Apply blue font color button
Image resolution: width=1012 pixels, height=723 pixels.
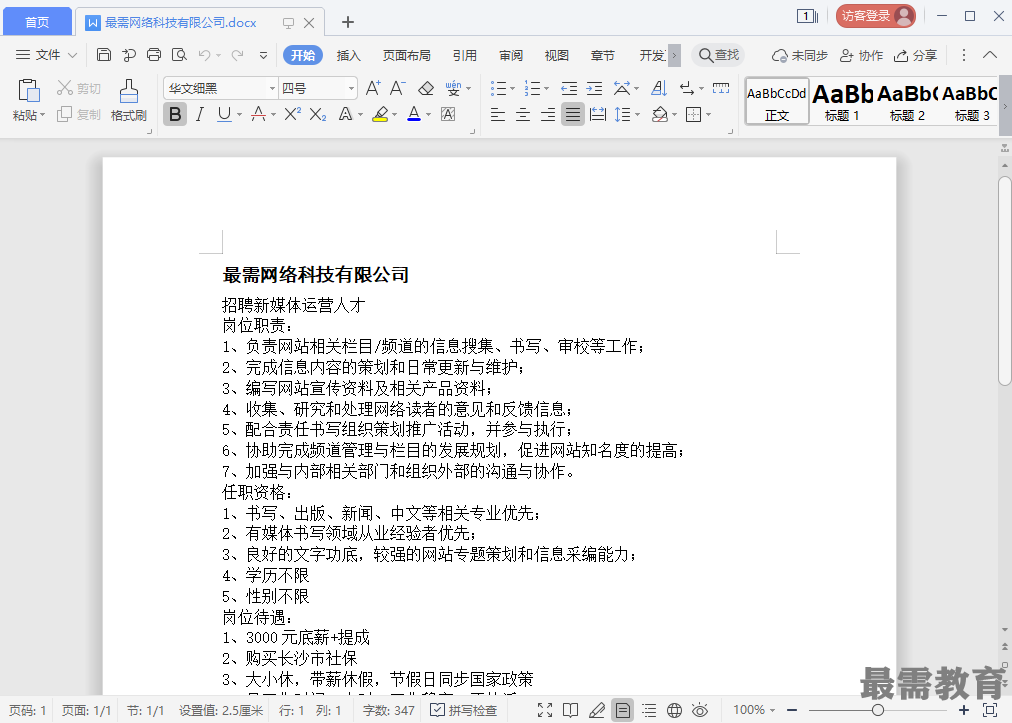tap(414, 114)
